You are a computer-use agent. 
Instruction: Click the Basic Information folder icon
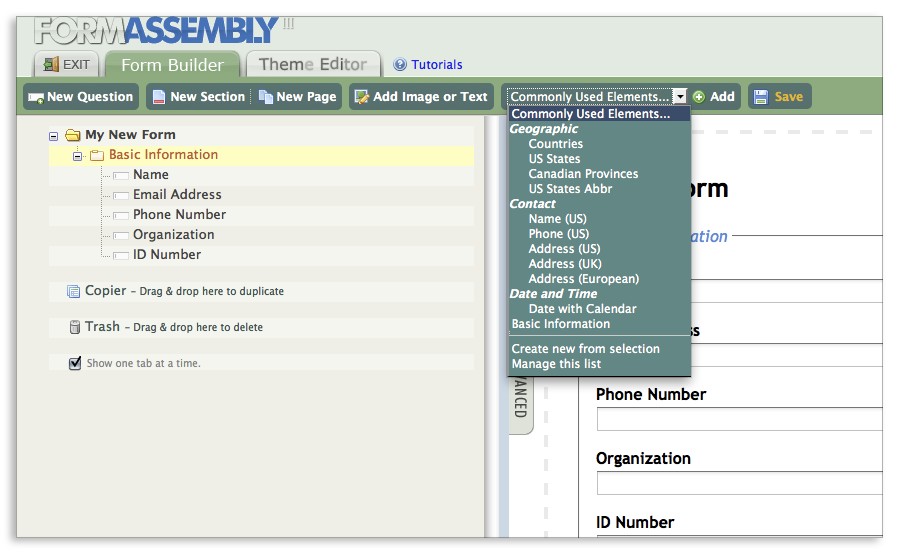click(x=96, y=155)
